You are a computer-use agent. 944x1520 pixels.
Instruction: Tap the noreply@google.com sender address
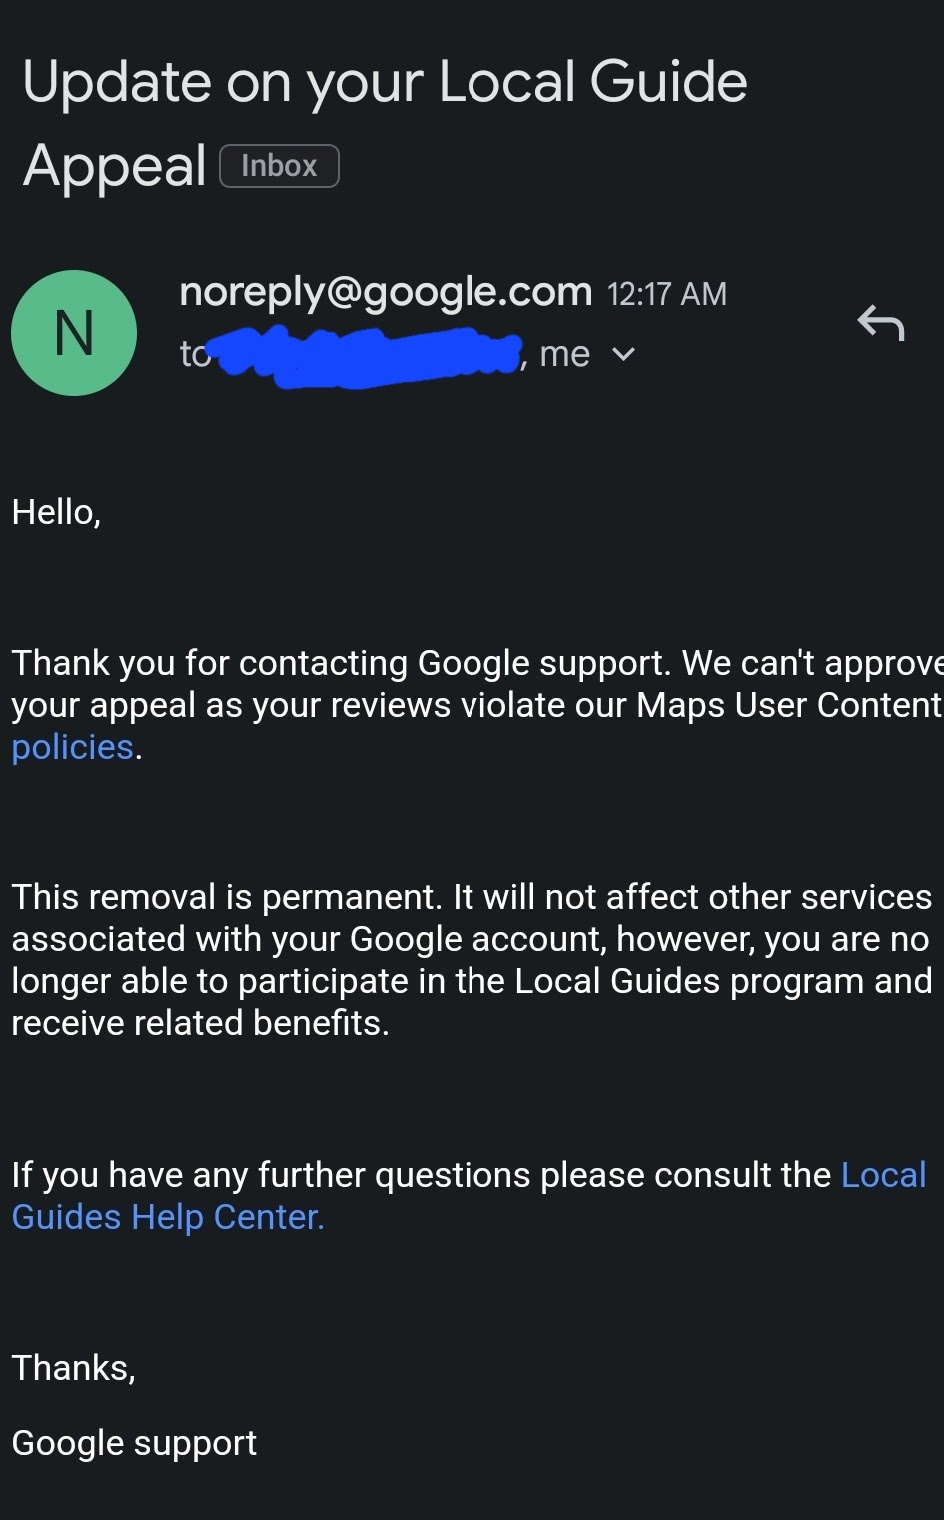[x=385, y=292]
